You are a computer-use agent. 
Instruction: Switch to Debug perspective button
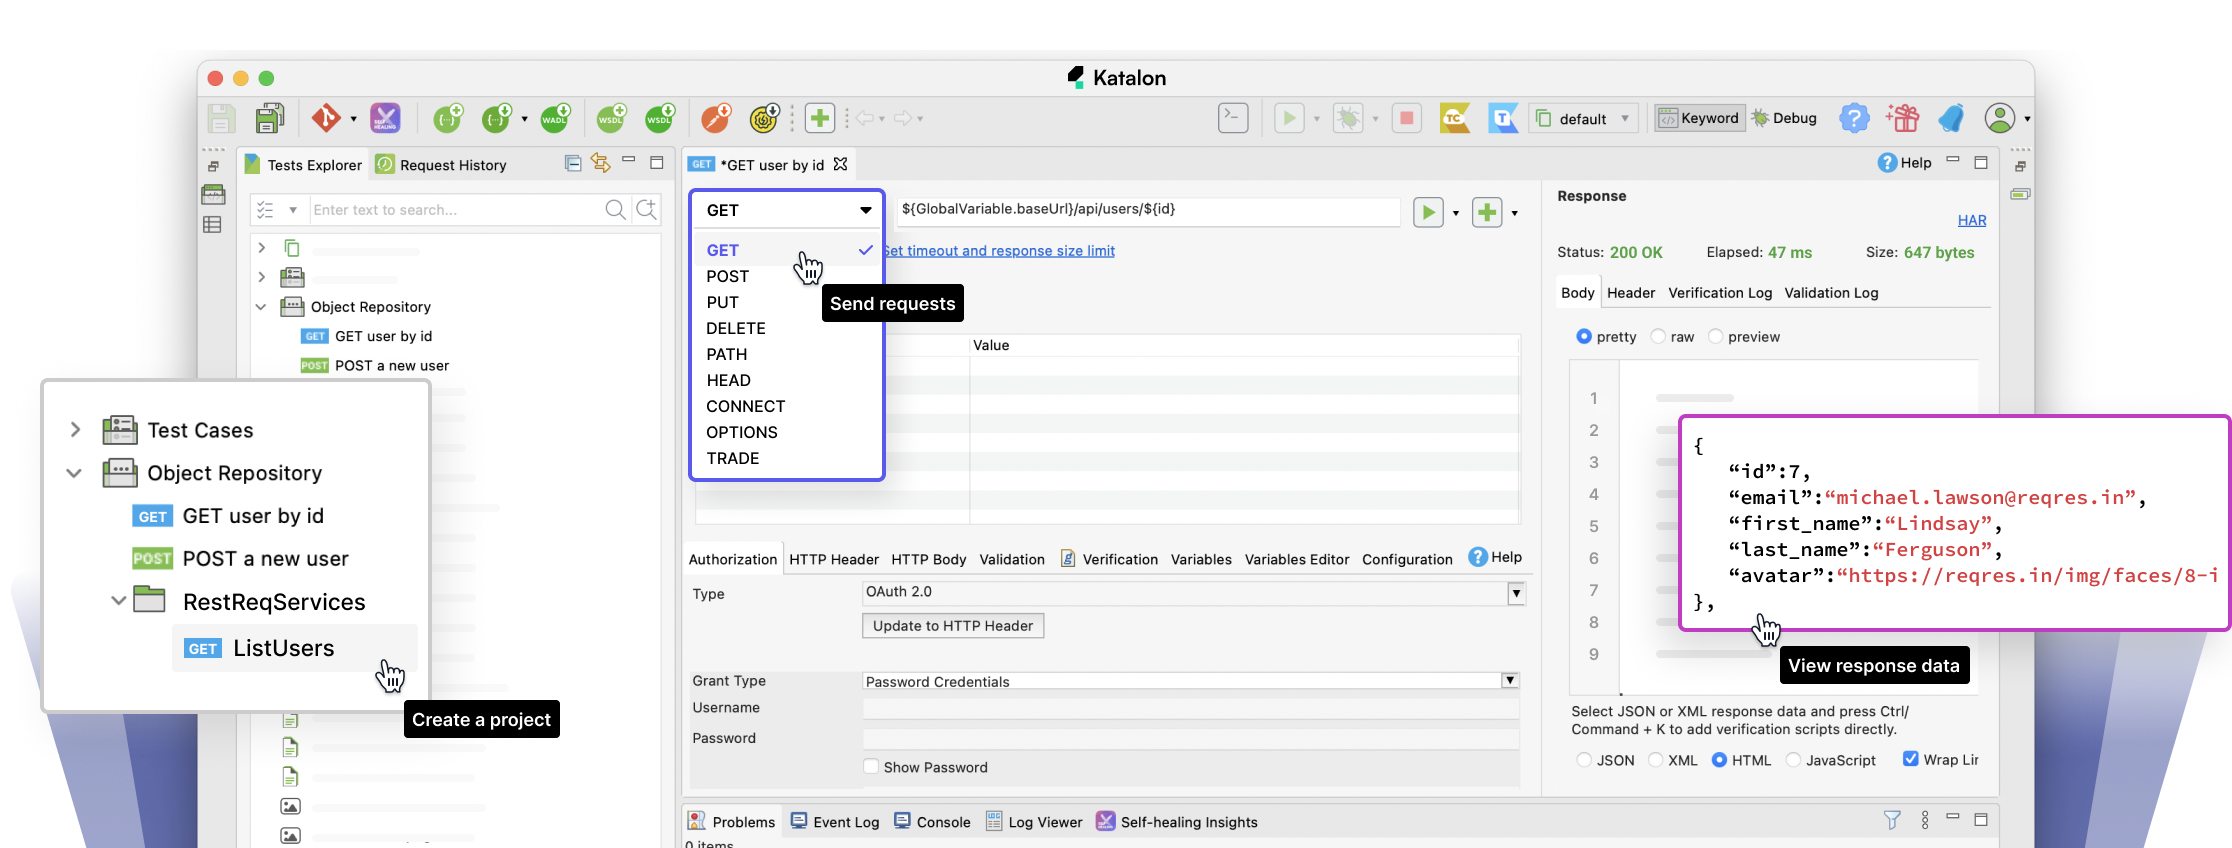point(1784,118)
